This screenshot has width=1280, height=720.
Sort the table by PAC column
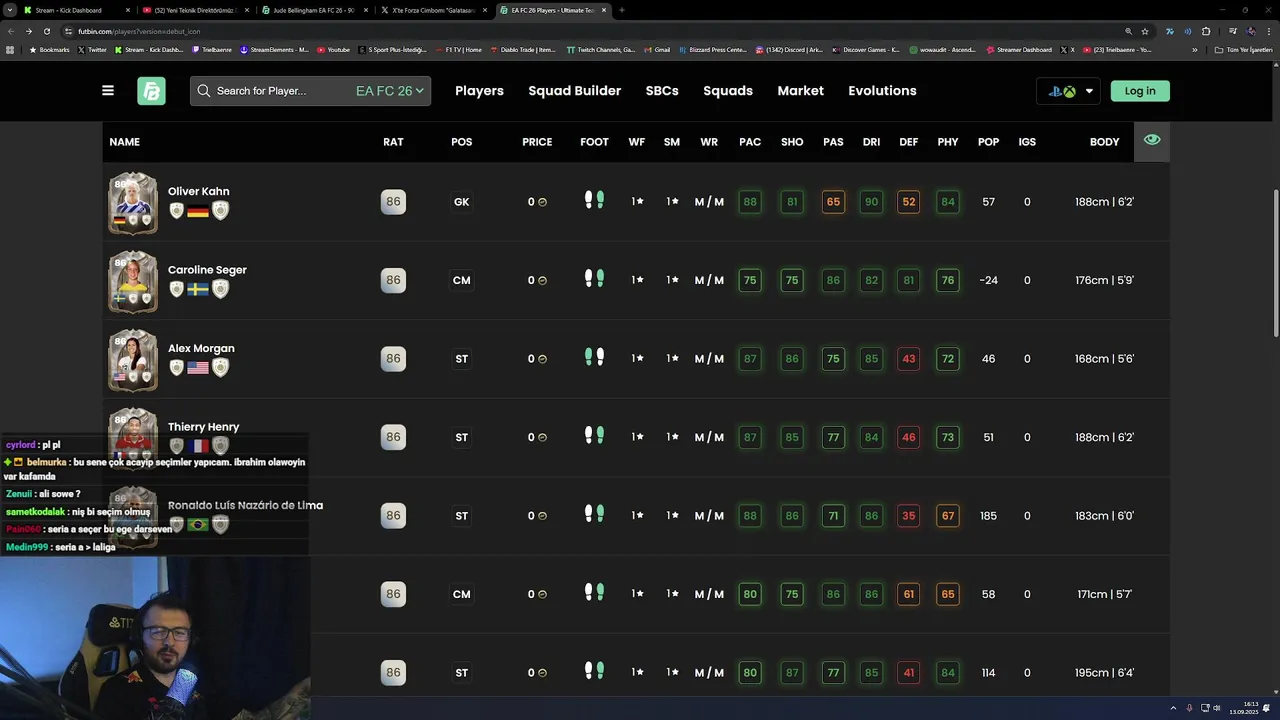pyautogui.click(x=750, y=142)
